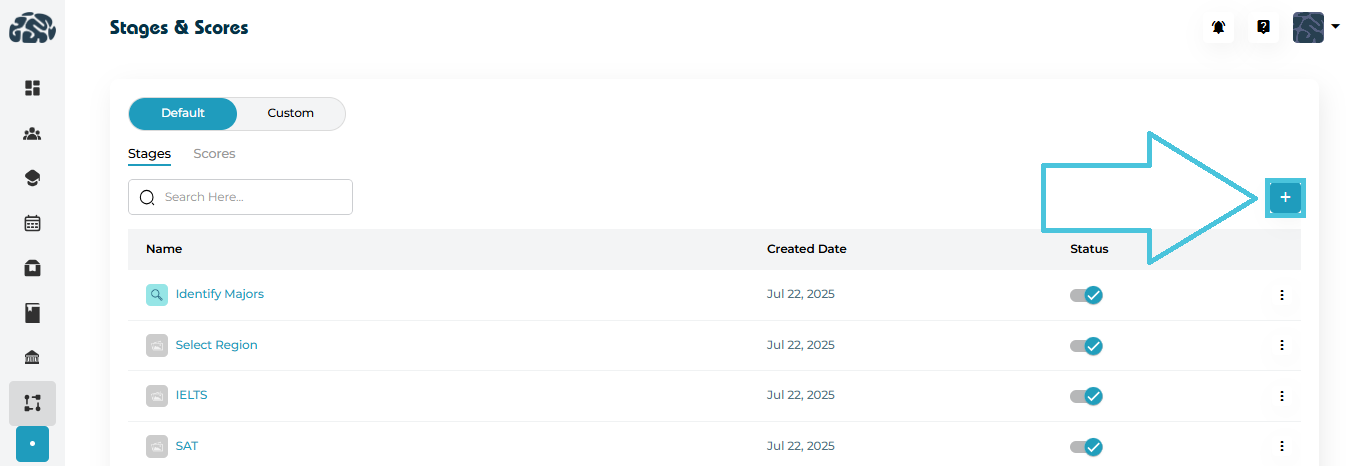Open the Select Region stage link
1358x466 pixels.
coord(216,345)
